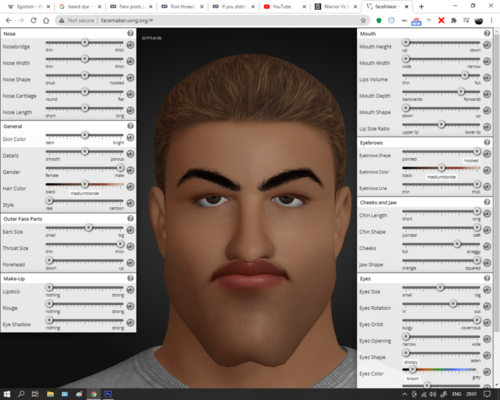
Task: Reset Lips Volume using its round icon
Action: pyautogui.click(x=487, y=78)
